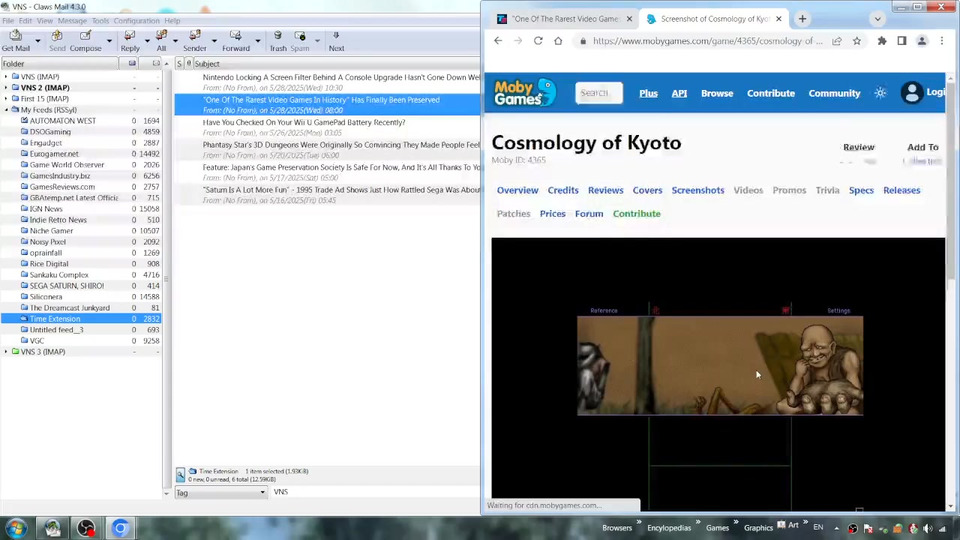The image size is (960, 540).
Task: Click MobyGames search input field
Action: (599, 93)
